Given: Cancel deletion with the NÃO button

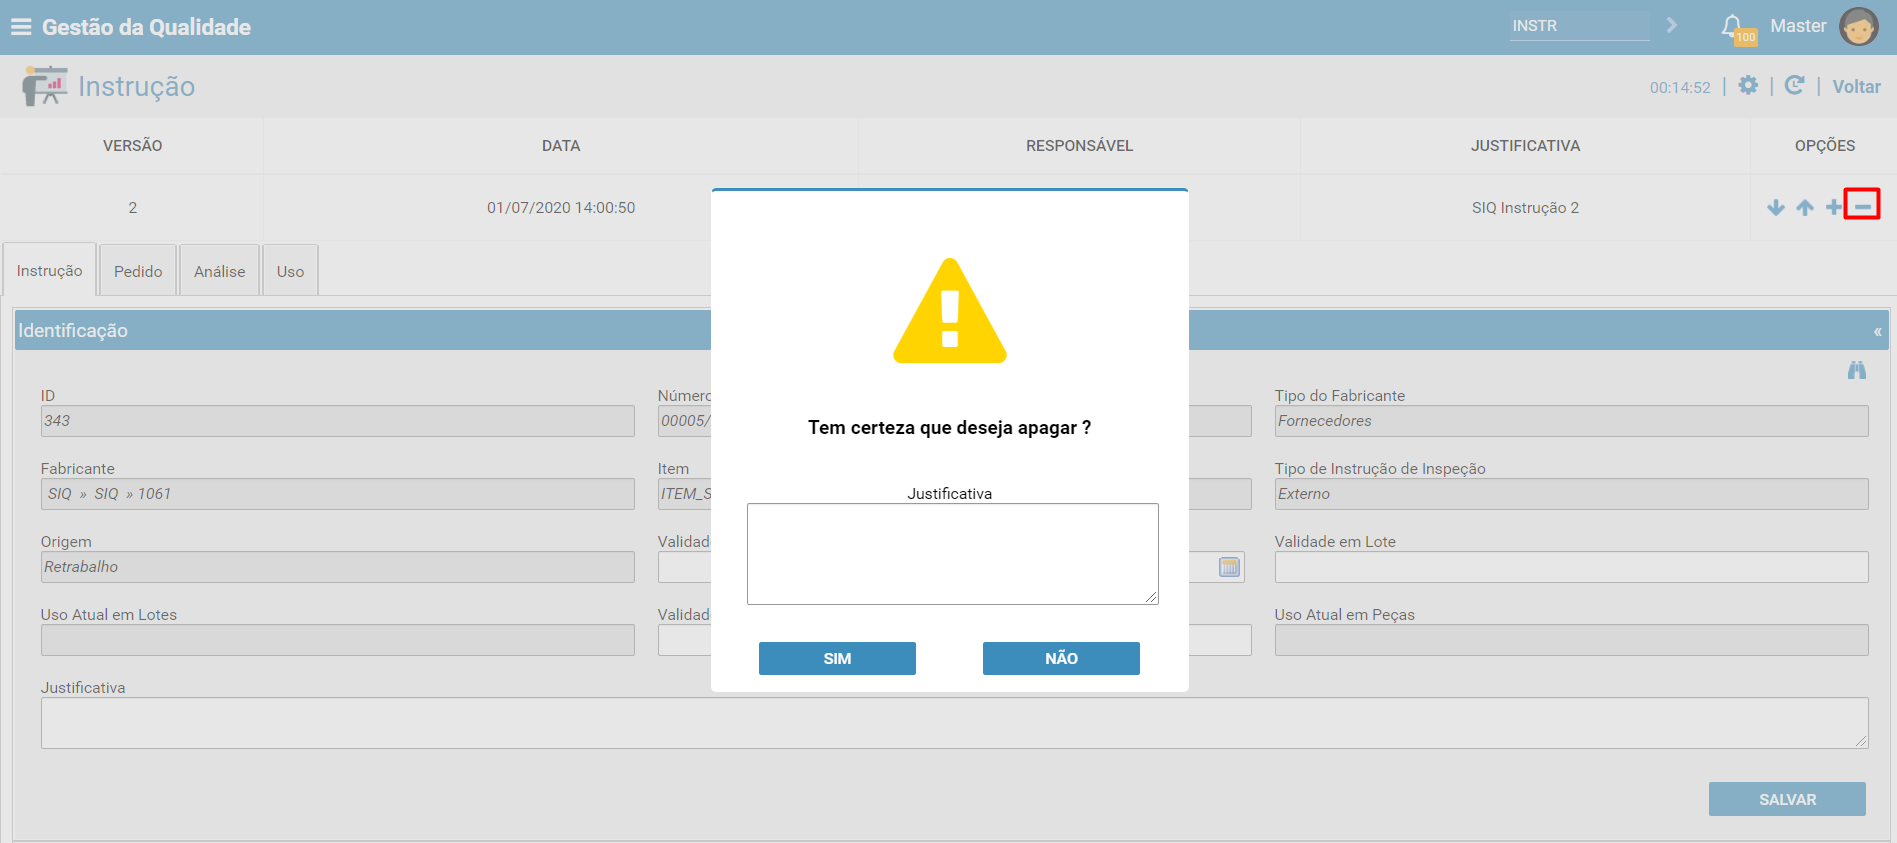Looking at the screenshot, I should point(1061,658).
